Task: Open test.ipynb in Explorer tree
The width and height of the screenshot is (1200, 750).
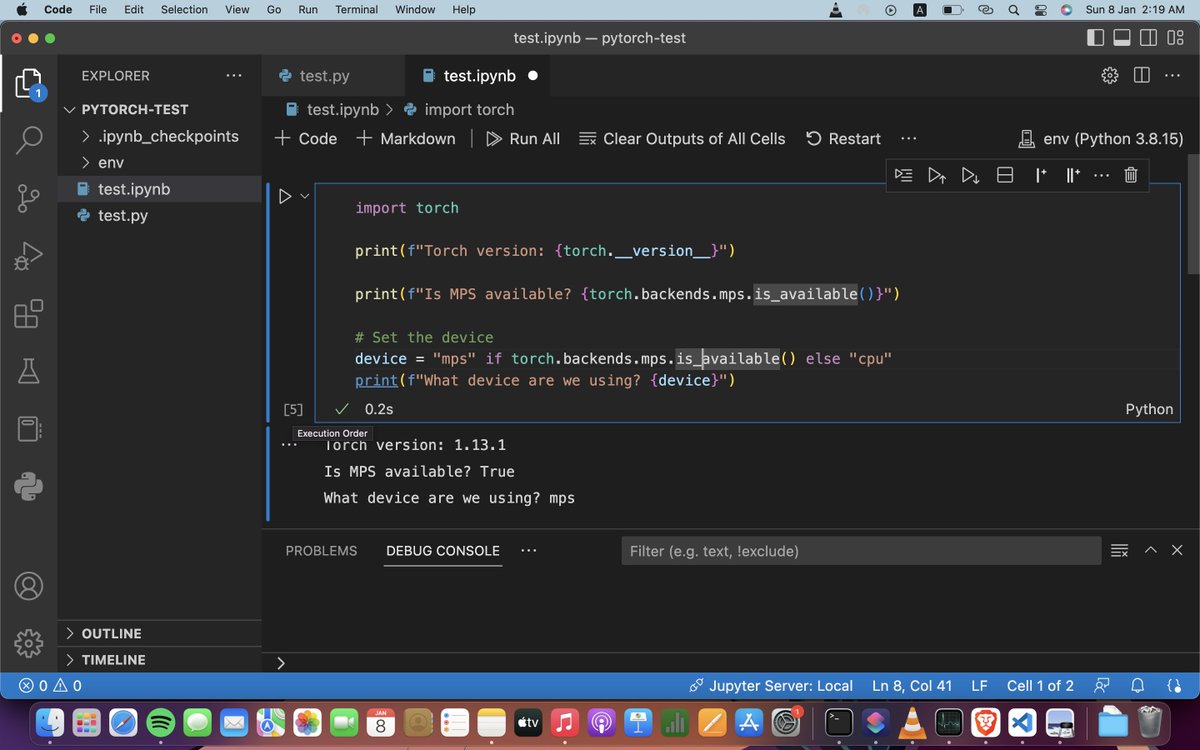Action: (x=160, y=189)
